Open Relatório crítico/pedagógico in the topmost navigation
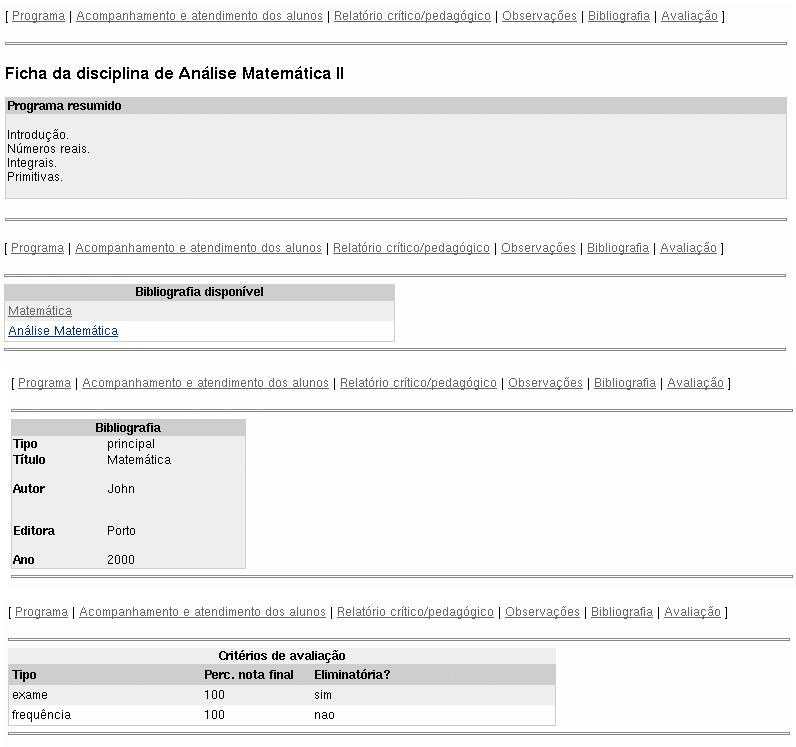Viewport: 796px width, 747px height. 412,16
